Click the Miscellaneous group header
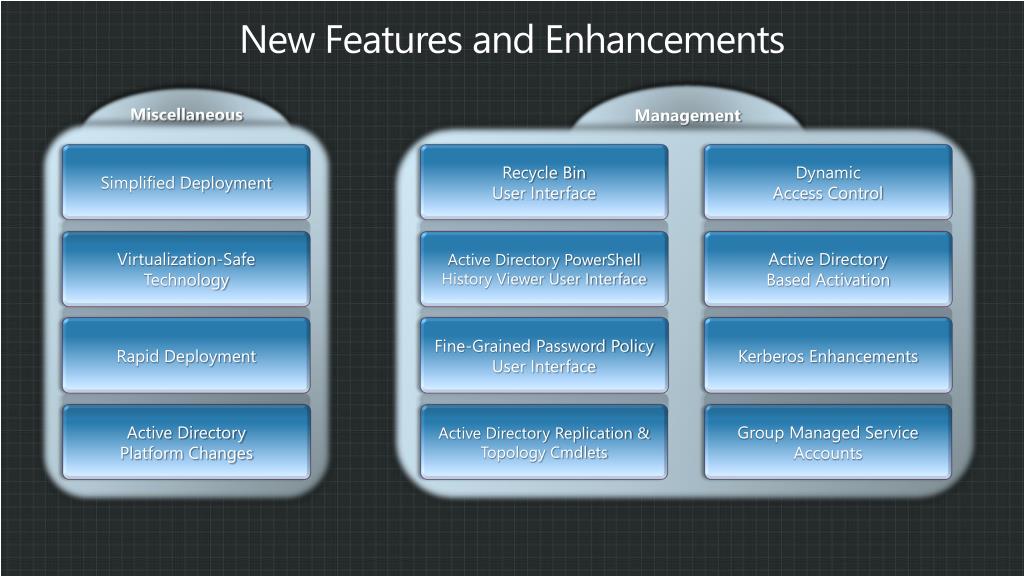1024x576 pixels. tap(187, 115)
